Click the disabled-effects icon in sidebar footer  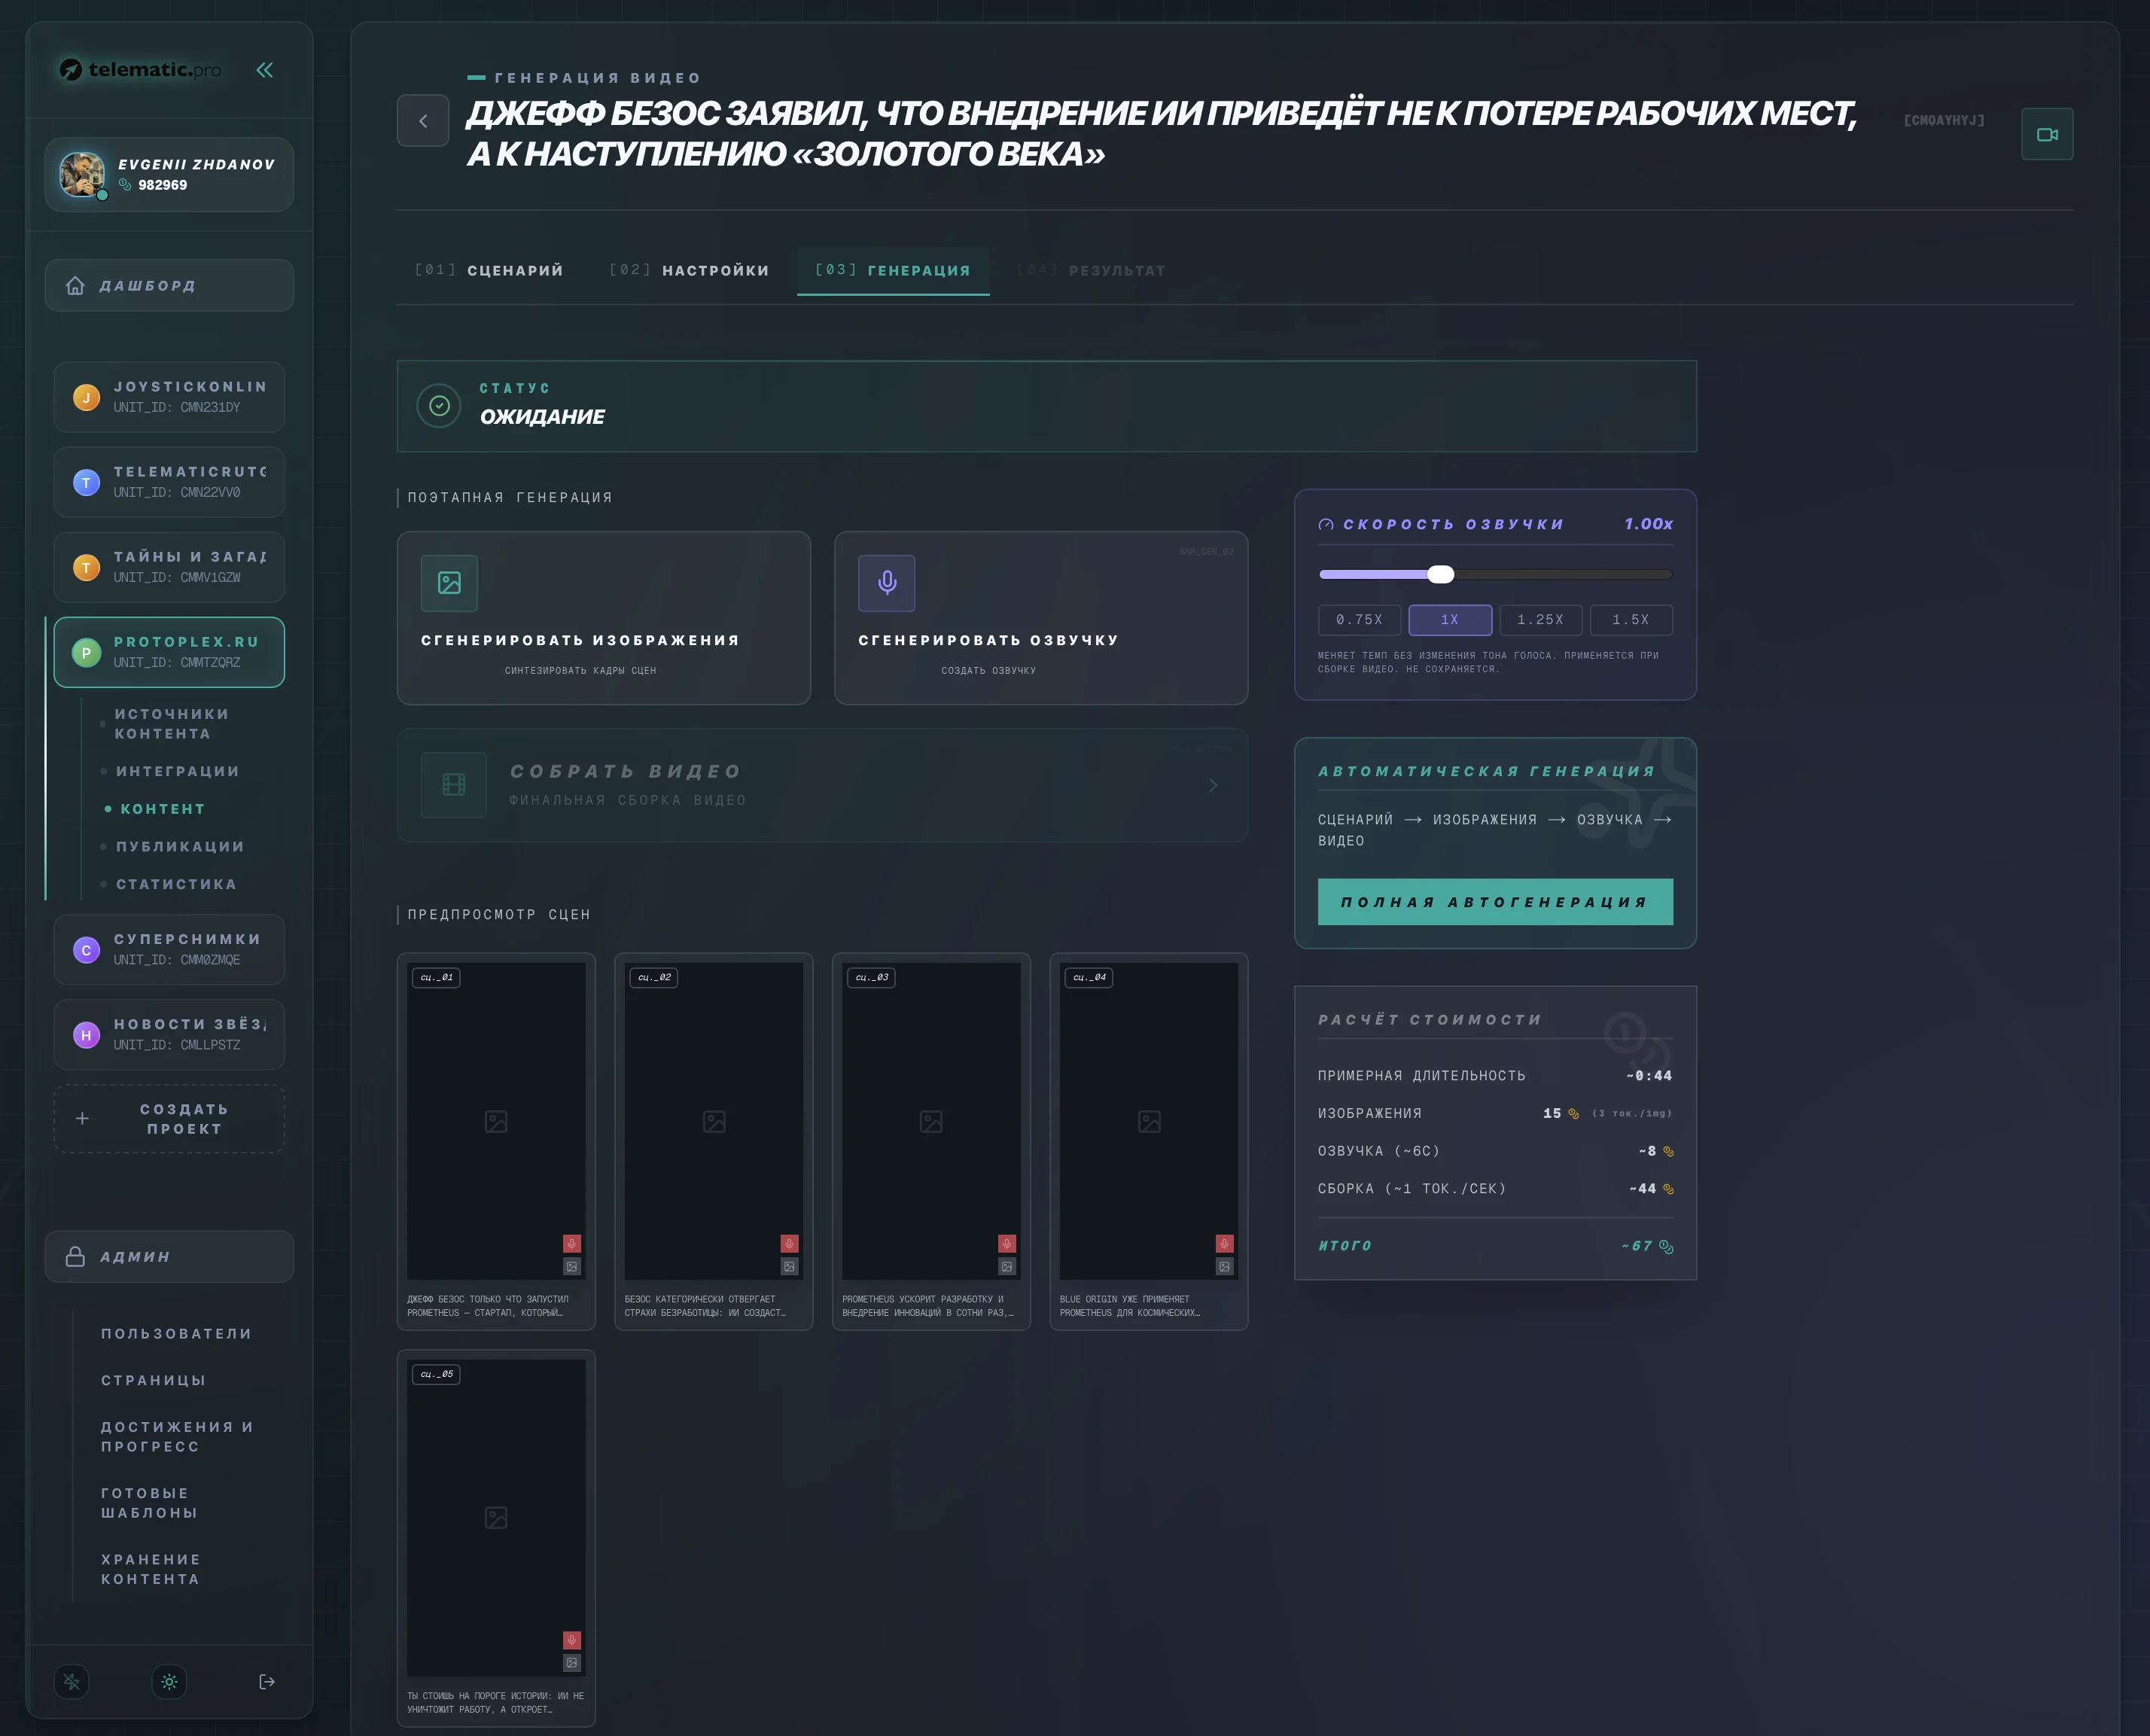(x=72, y=1682)
